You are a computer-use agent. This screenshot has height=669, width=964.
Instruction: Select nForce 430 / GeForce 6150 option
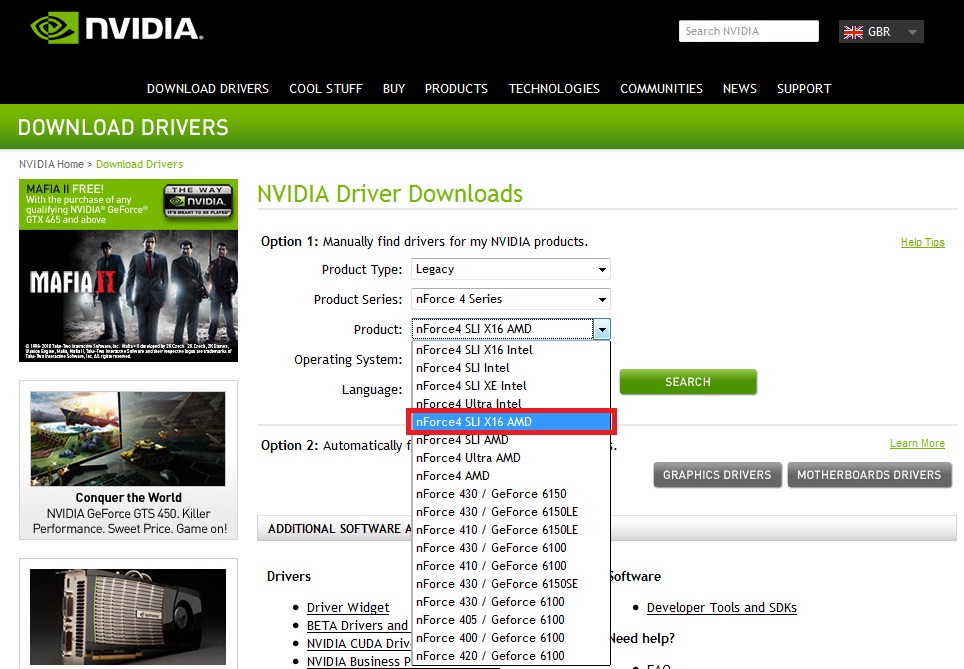tap(510, 494)
